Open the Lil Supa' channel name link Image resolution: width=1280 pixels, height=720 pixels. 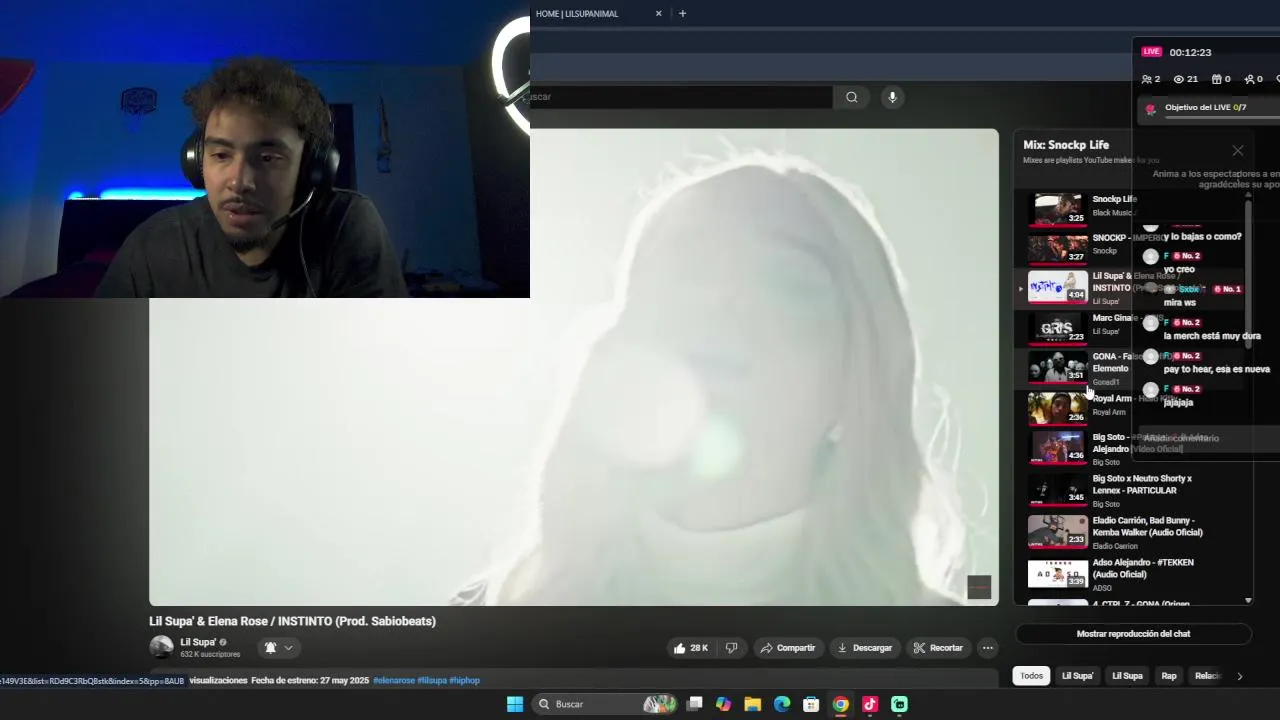point(198,642)
